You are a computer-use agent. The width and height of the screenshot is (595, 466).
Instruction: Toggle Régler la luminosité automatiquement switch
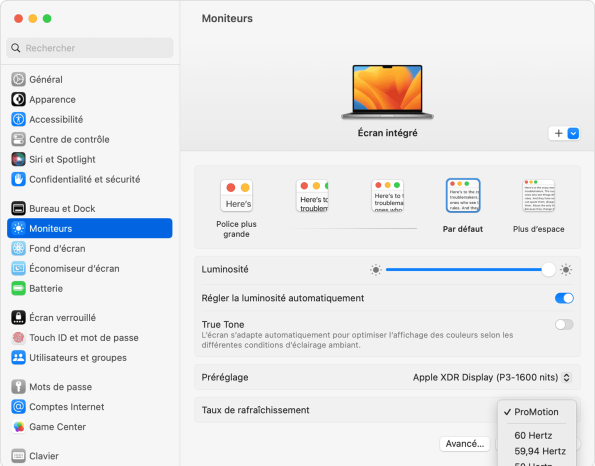(x=564, y=298)
